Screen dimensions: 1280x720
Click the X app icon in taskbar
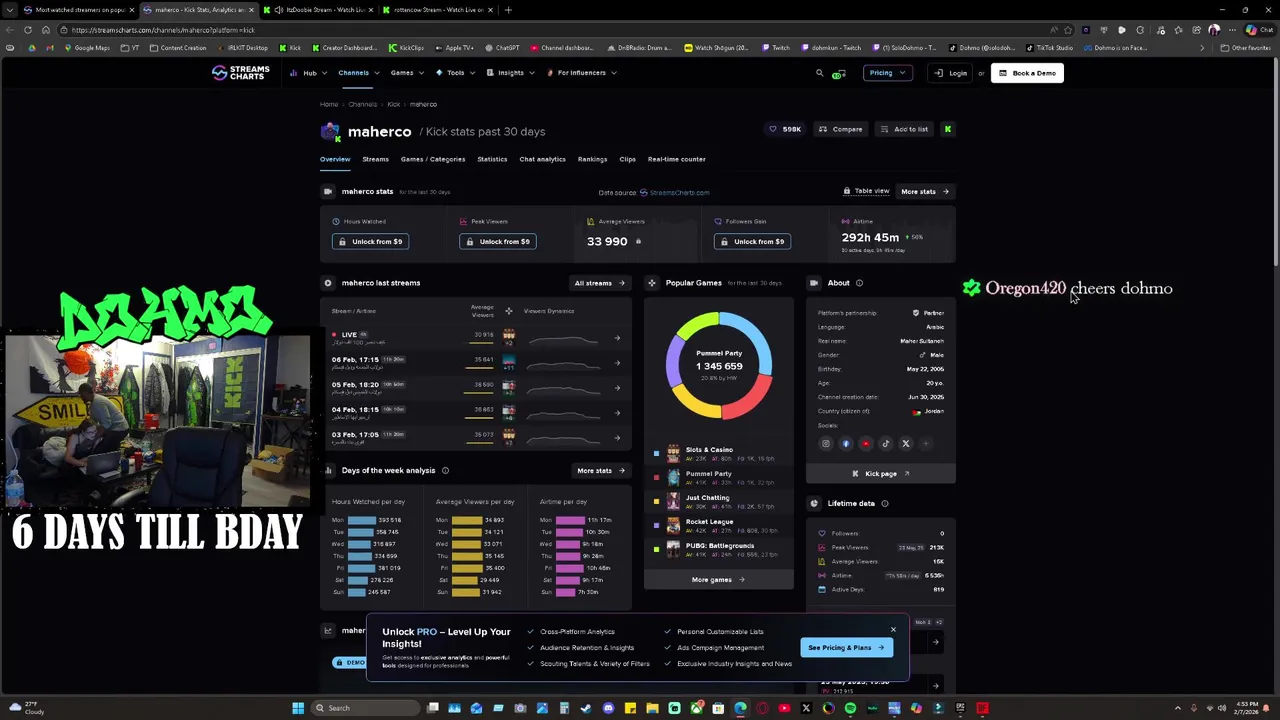(x=806, y=708)
